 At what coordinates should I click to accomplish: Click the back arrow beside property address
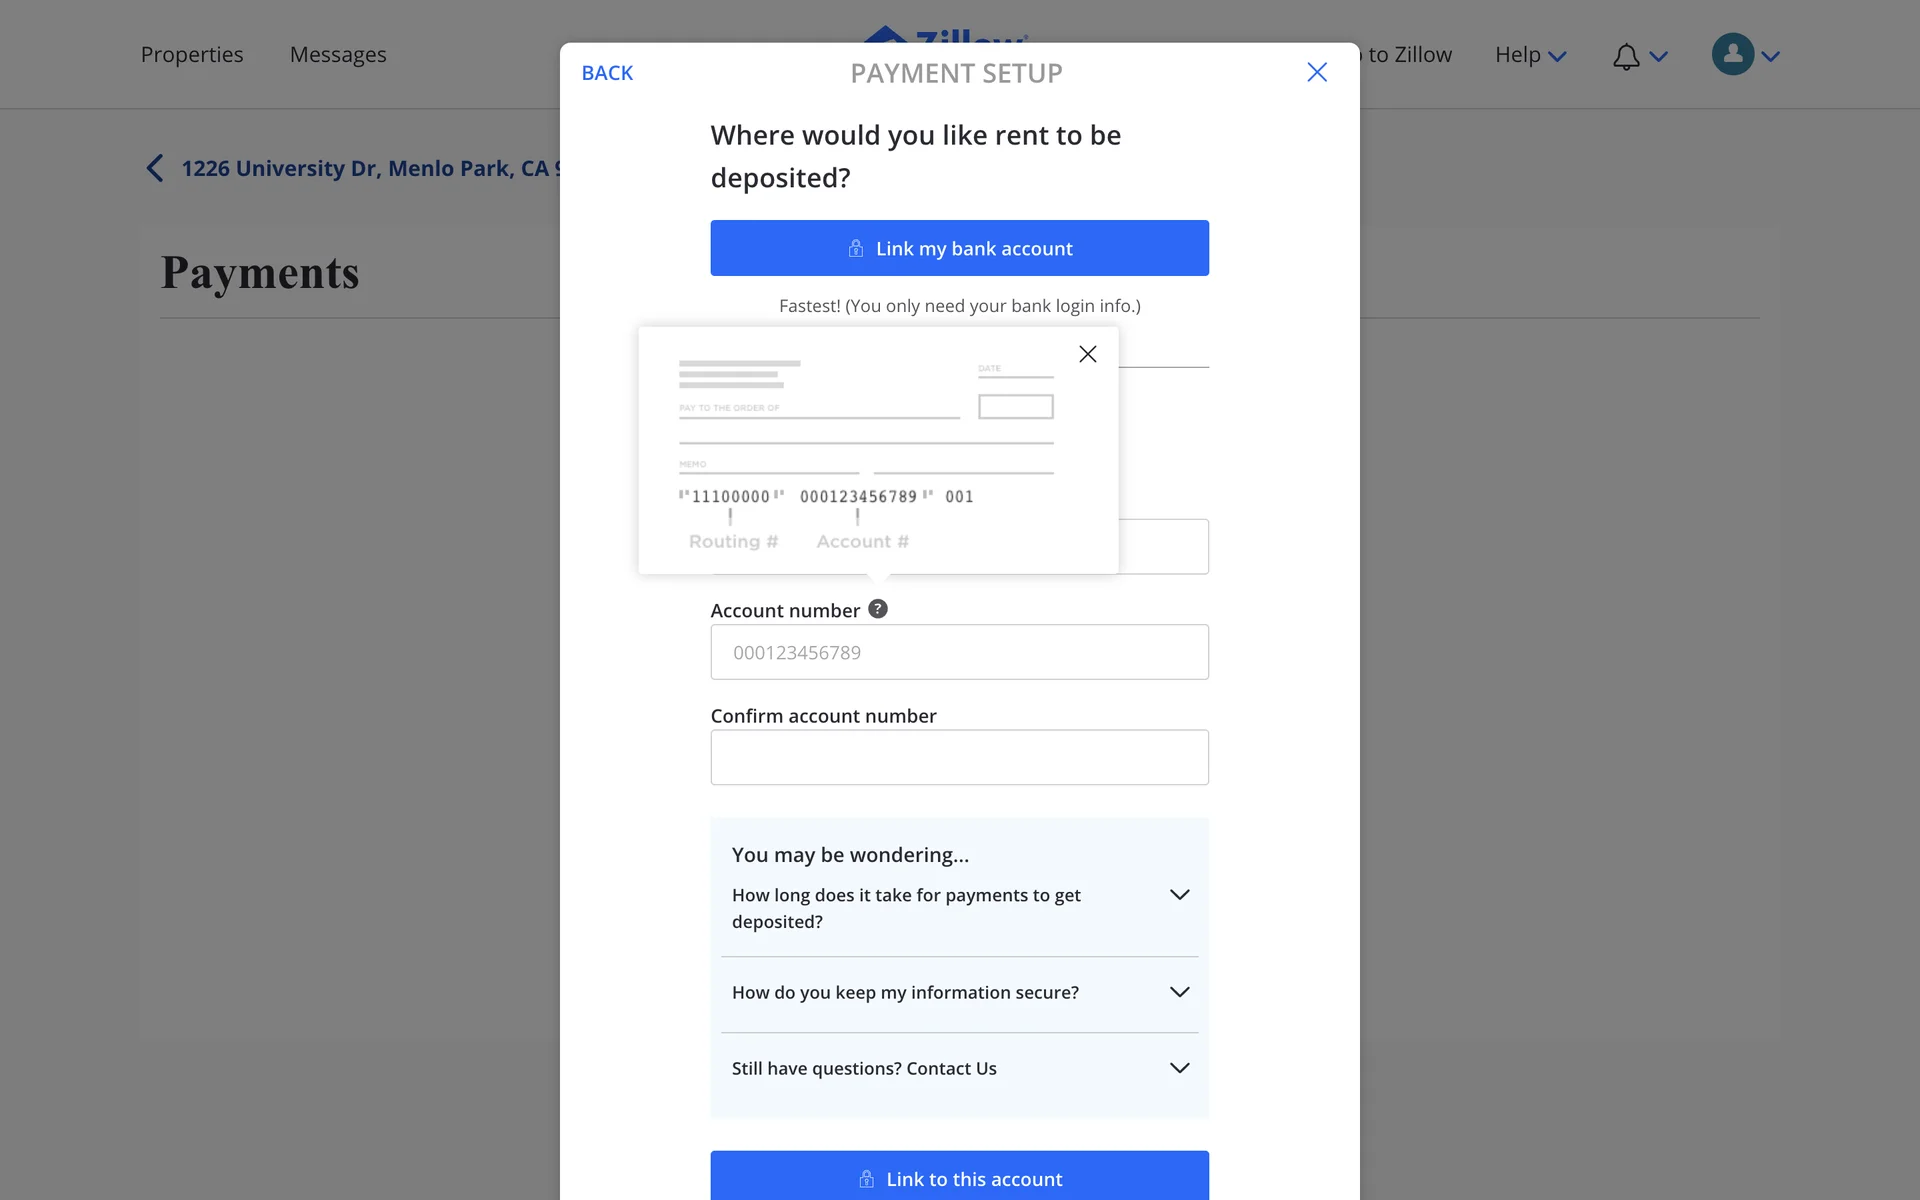click(x=155, y=168)
